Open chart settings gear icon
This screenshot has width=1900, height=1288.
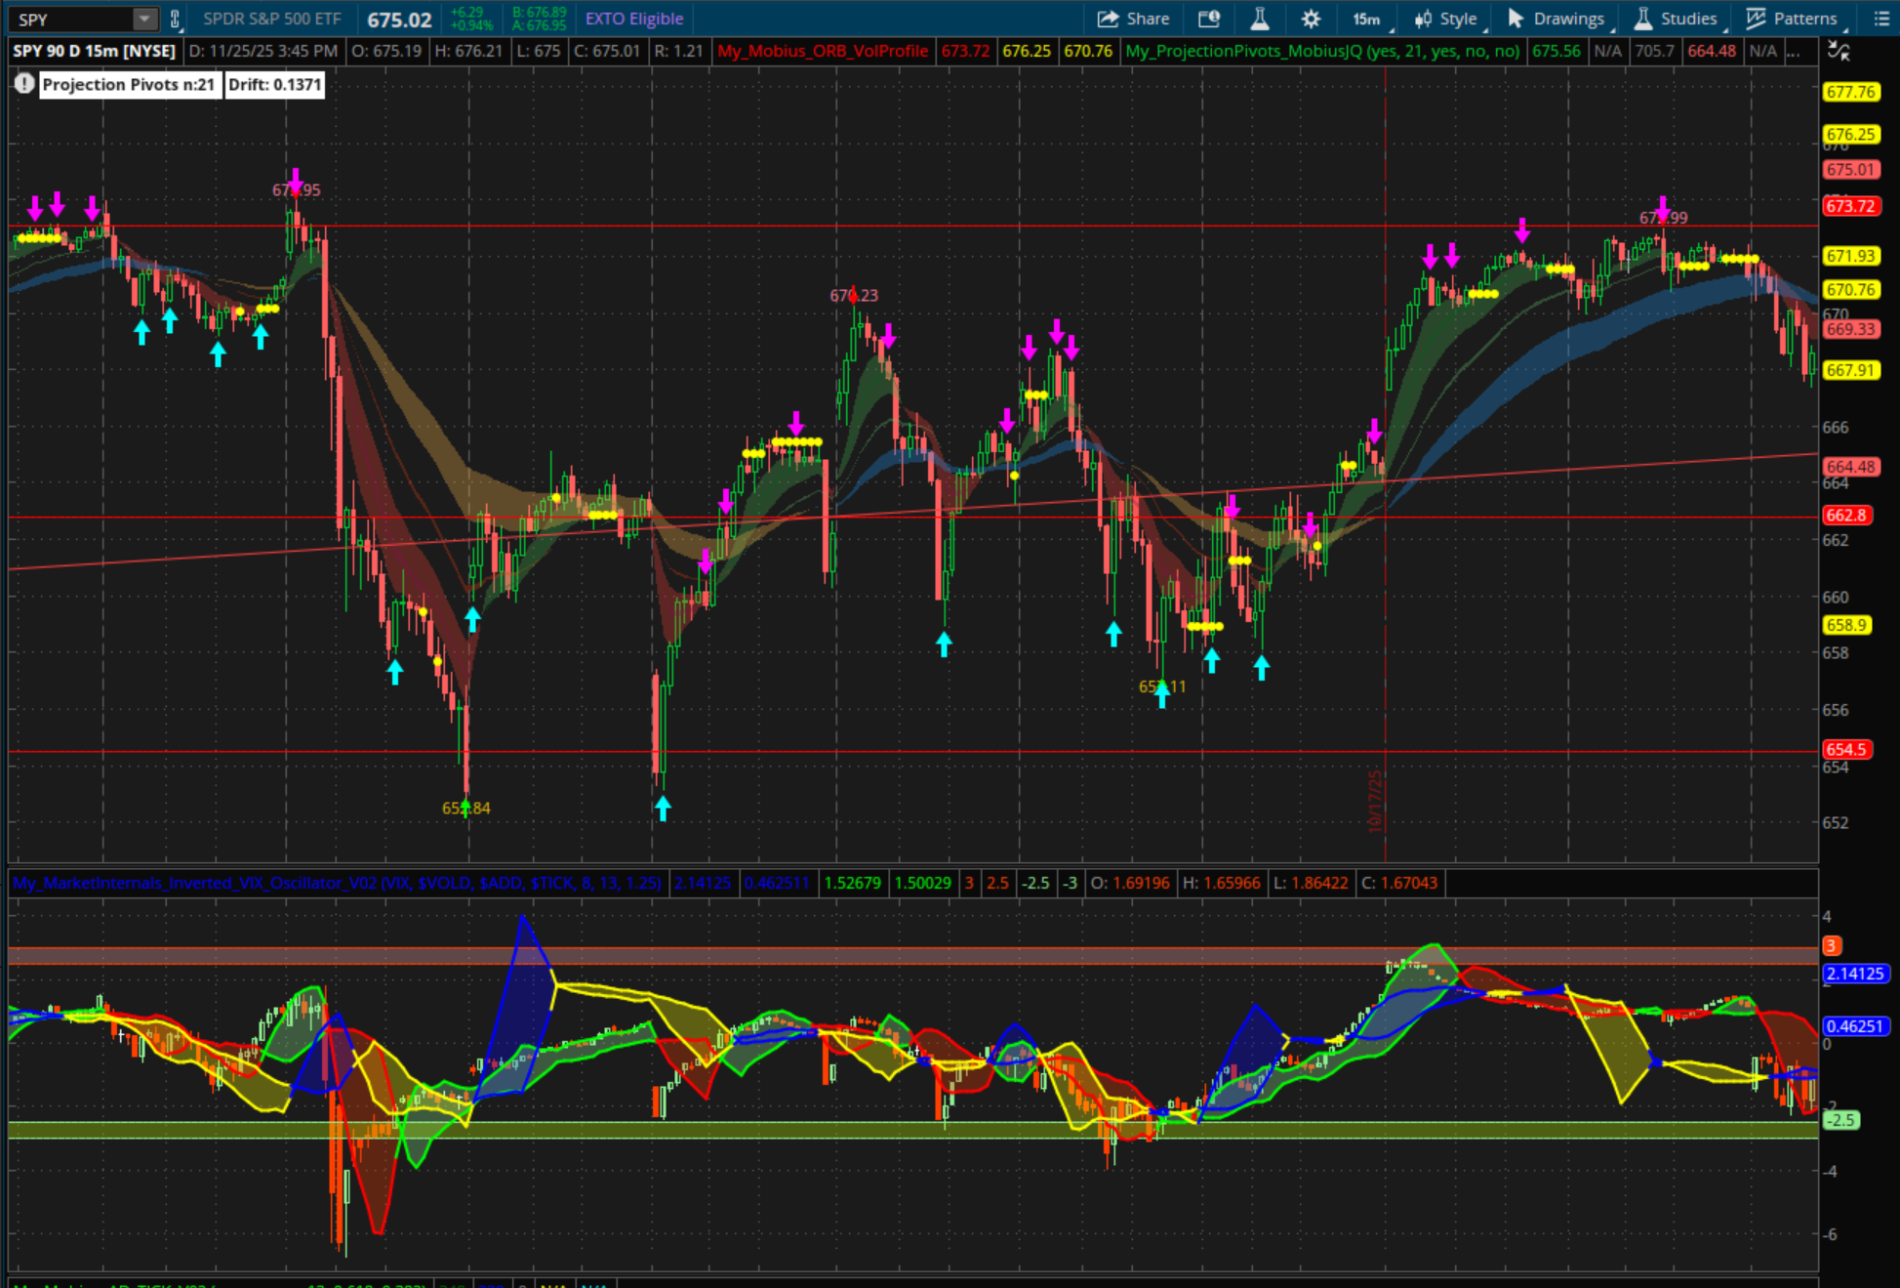tap(1310, 19)
